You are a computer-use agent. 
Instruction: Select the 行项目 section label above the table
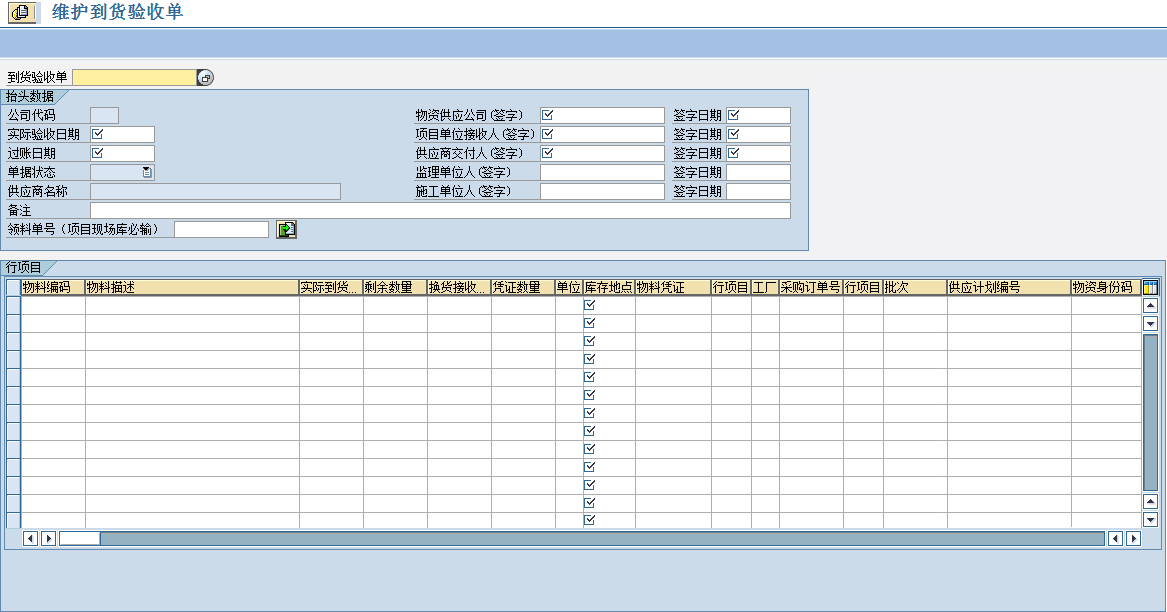tap(24, 267)
